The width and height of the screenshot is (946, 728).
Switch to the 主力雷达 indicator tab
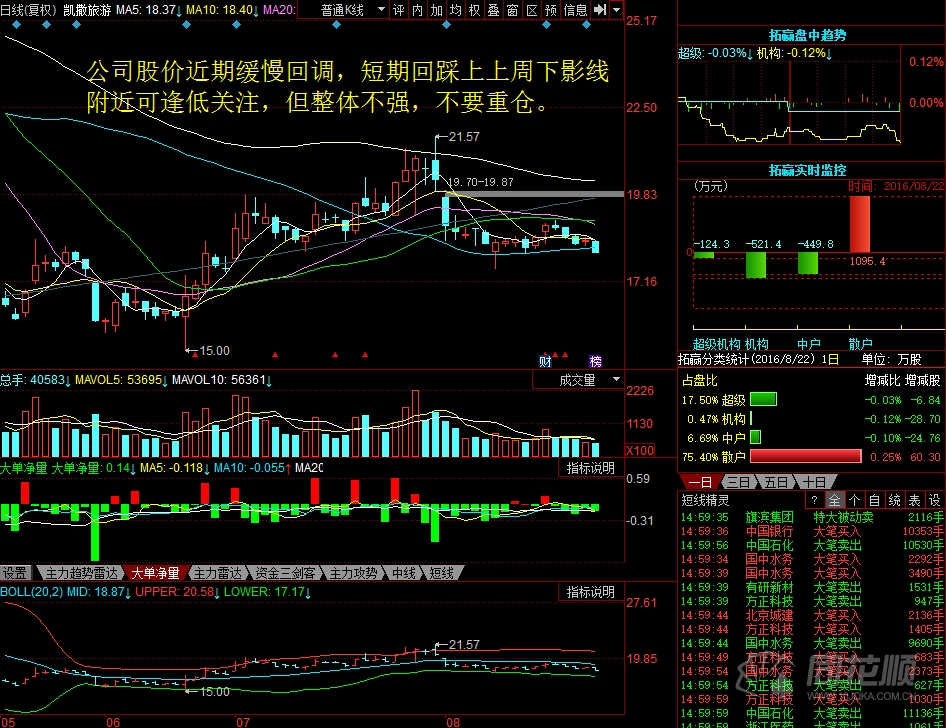point(217,573)
